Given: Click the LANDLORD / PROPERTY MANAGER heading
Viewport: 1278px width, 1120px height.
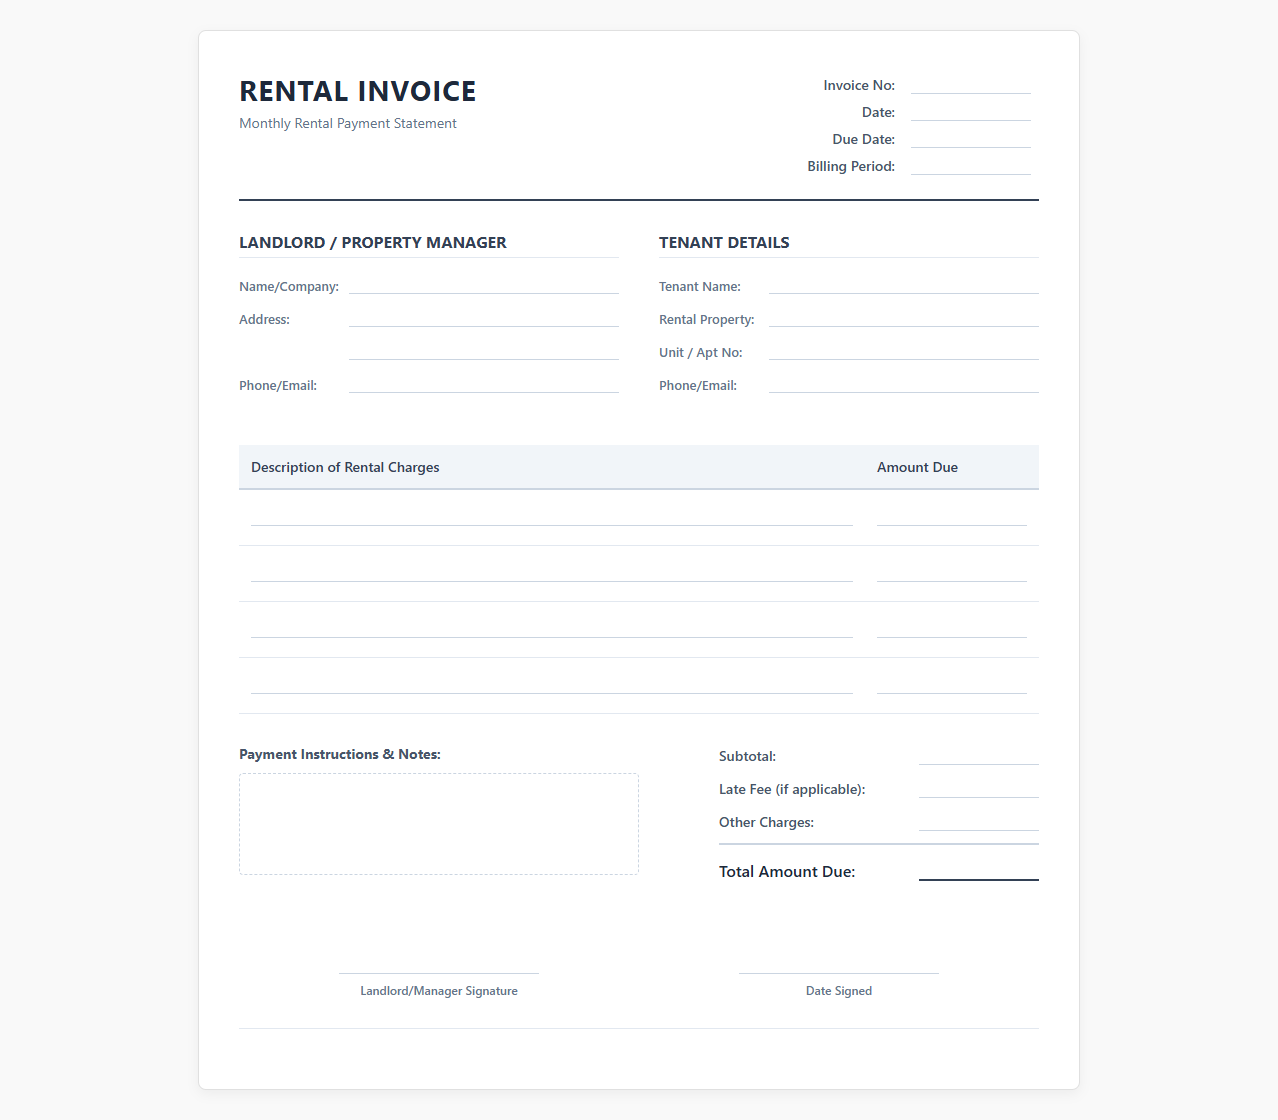Looking at the screenshot, I should point(373,242).
